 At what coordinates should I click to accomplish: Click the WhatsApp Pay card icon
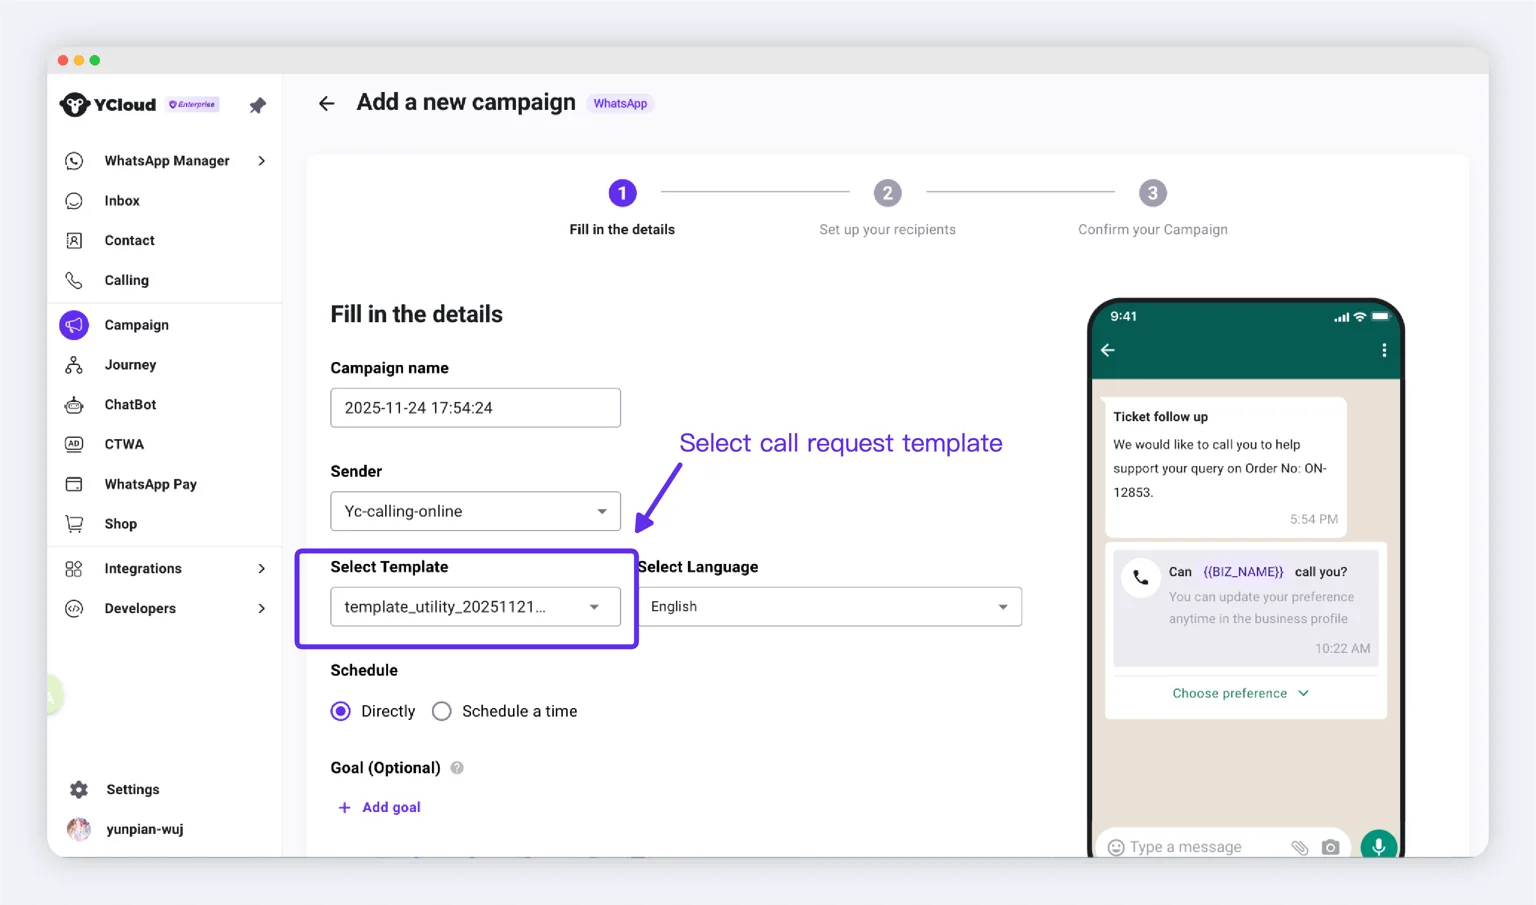click(74, 484)
